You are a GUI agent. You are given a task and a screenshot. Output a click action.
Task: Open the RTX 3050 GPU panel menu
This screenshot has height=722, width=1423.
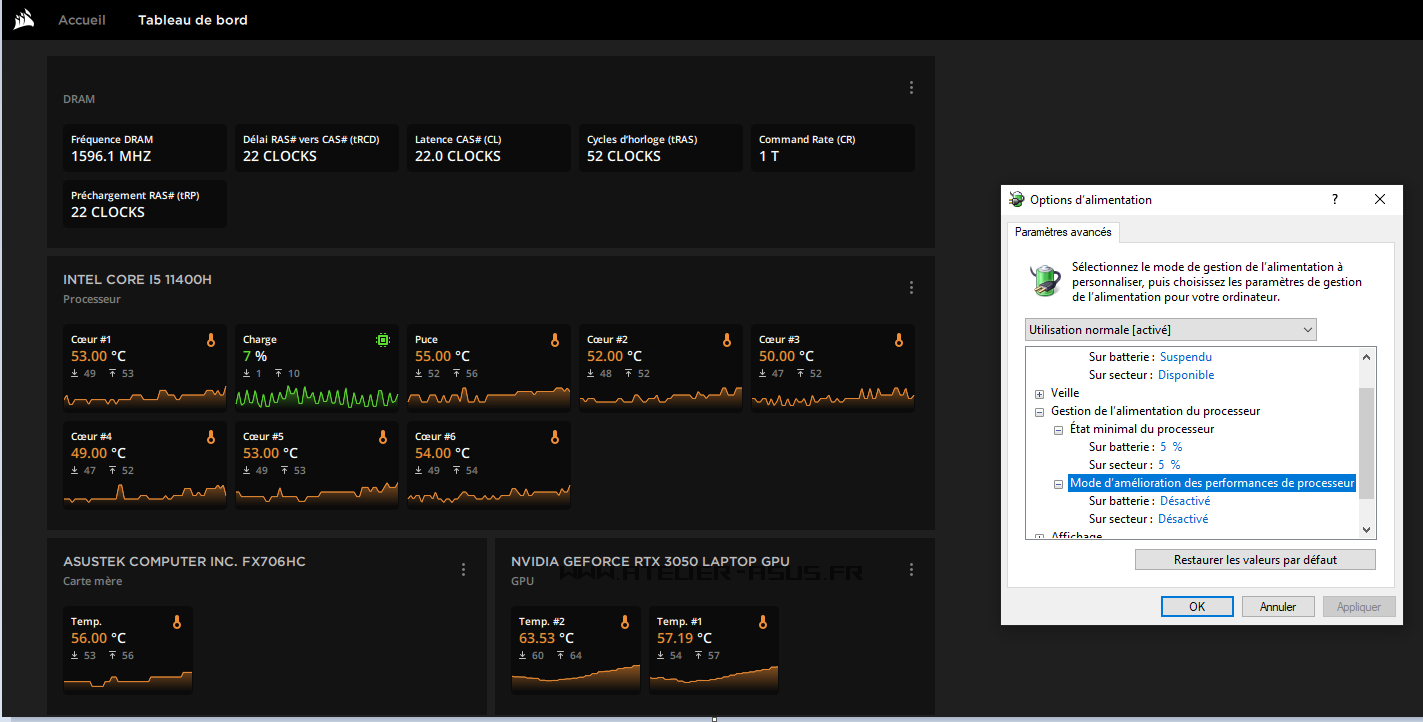pyautogui.click(x=911, y=570)
